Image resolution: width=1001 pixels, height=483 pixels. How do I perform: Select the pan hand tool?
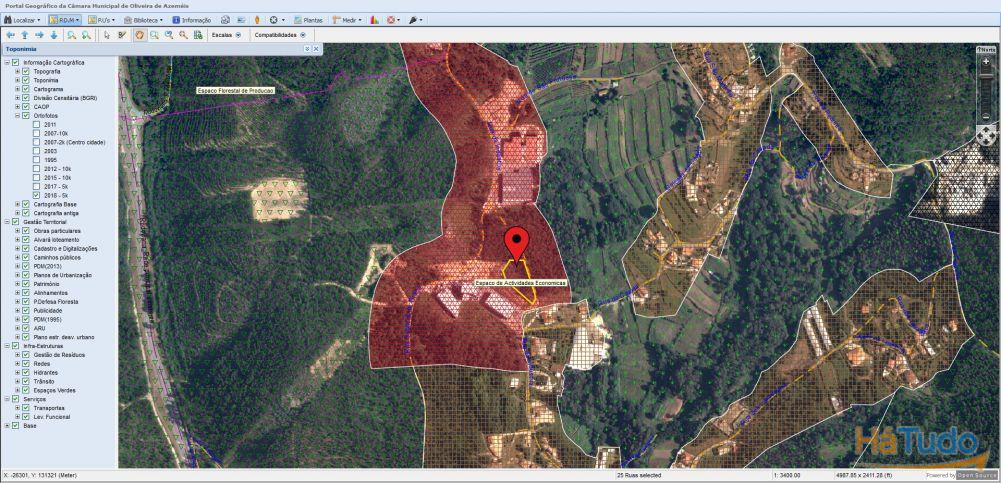click(139, 35)
